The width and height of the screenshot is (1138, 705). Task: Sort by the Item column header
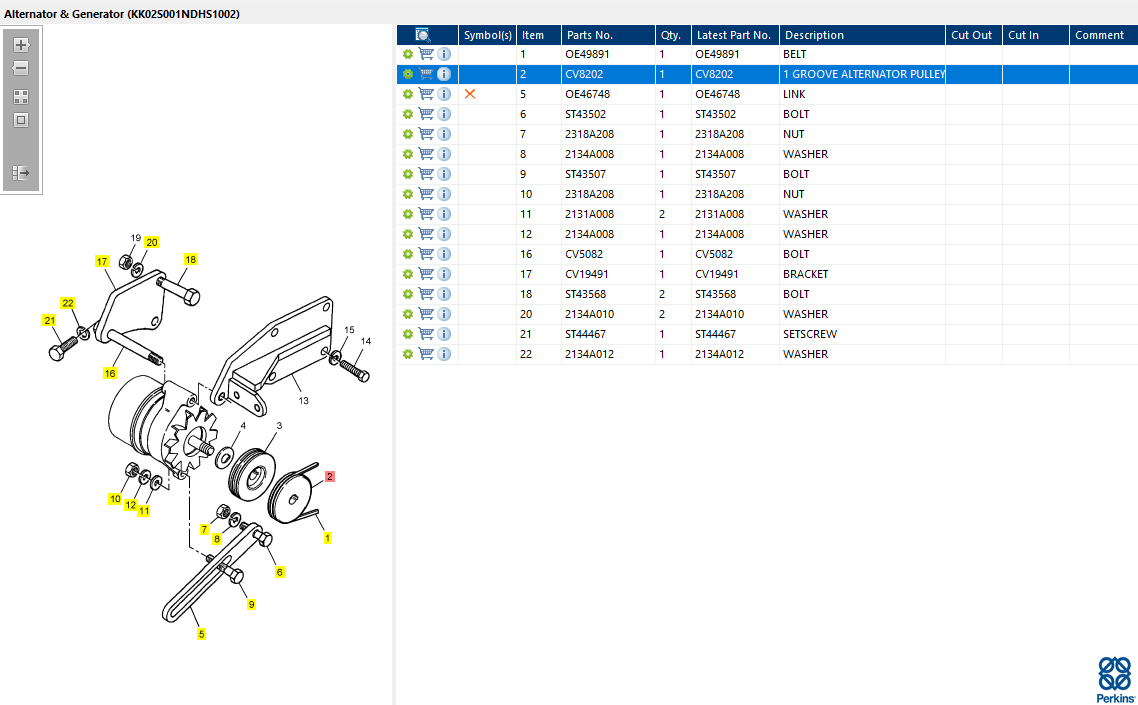coord(539,35)
